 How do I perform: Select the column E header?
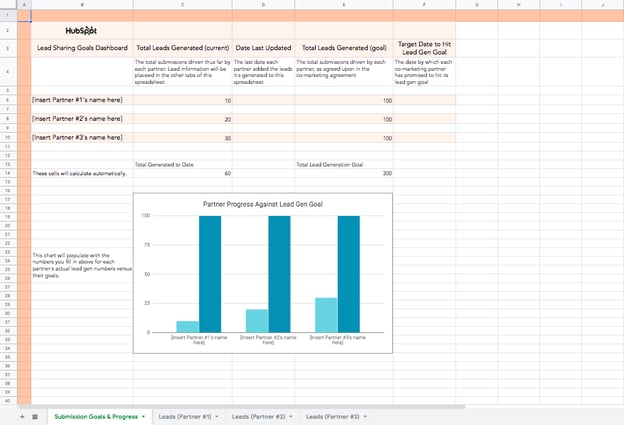point(344,6)
